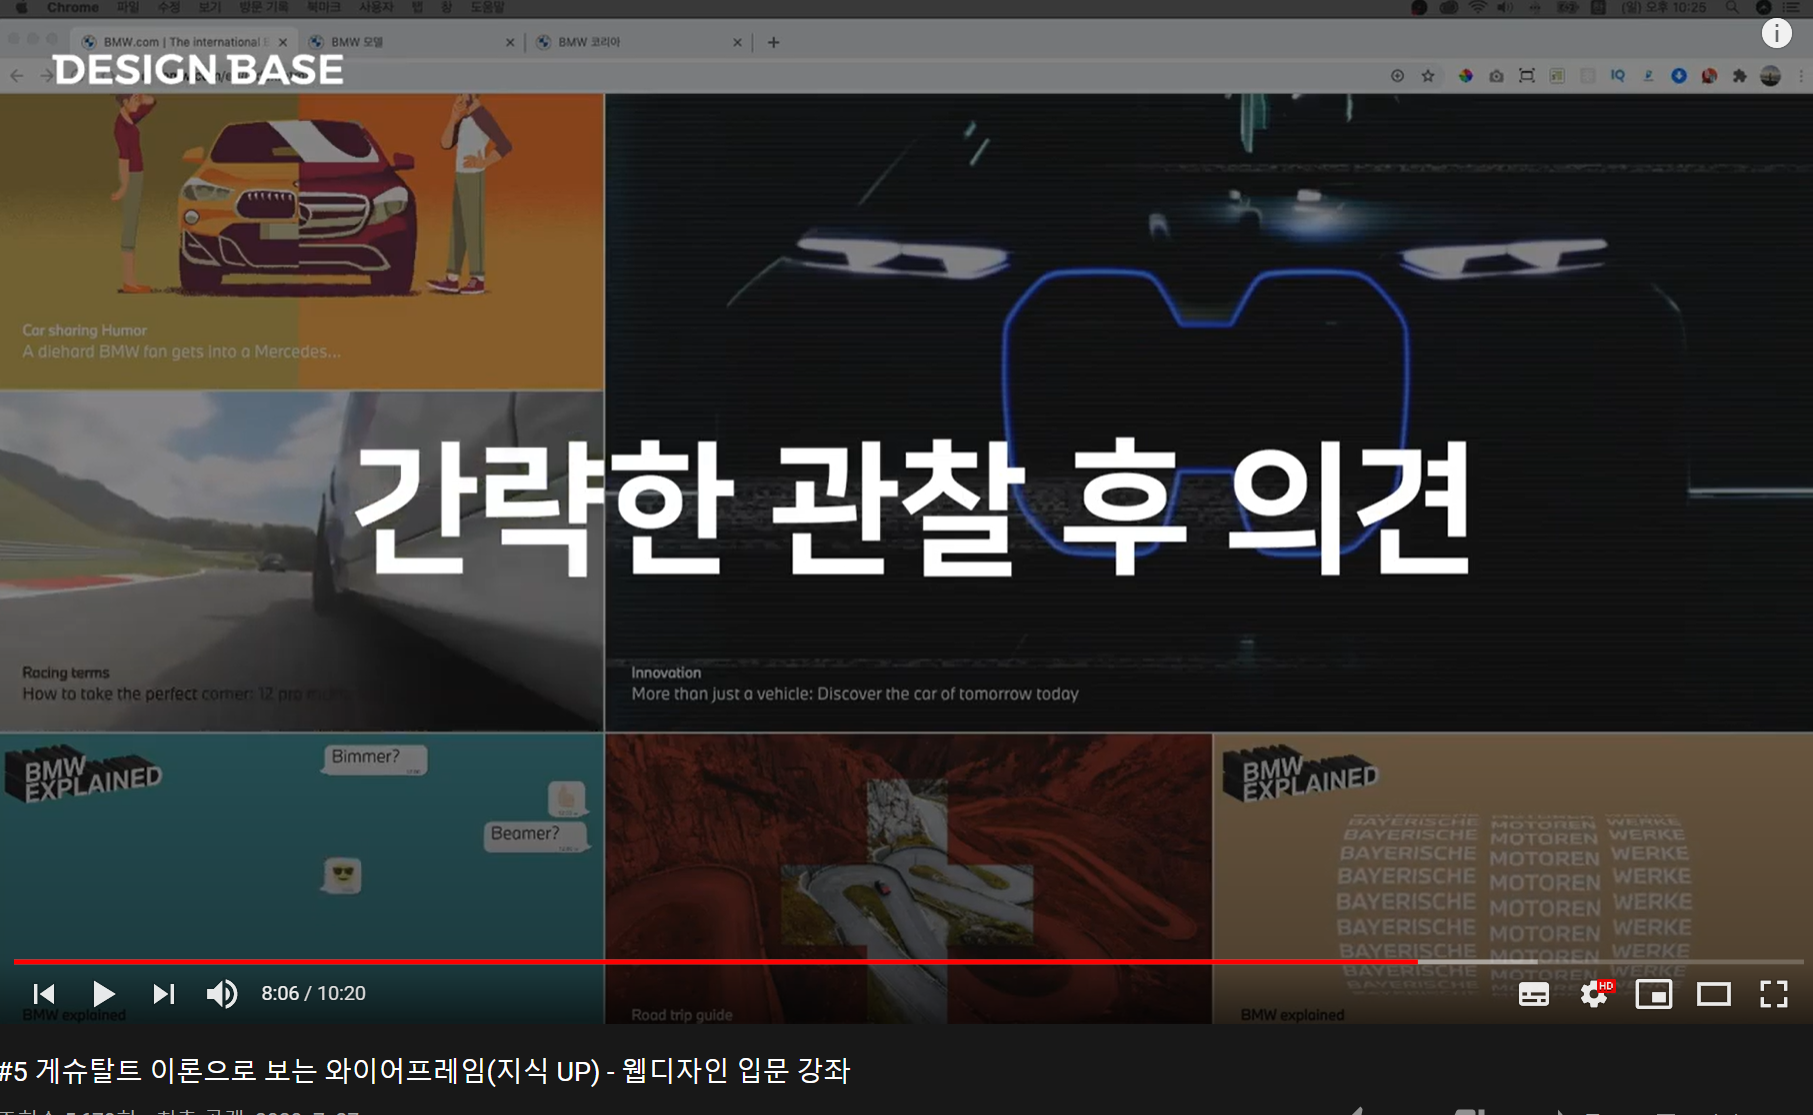Close the BMW 코리아 tab
Image resolution: width=1813 pixels, height=1115 pixels.
[x=737, y=42]
